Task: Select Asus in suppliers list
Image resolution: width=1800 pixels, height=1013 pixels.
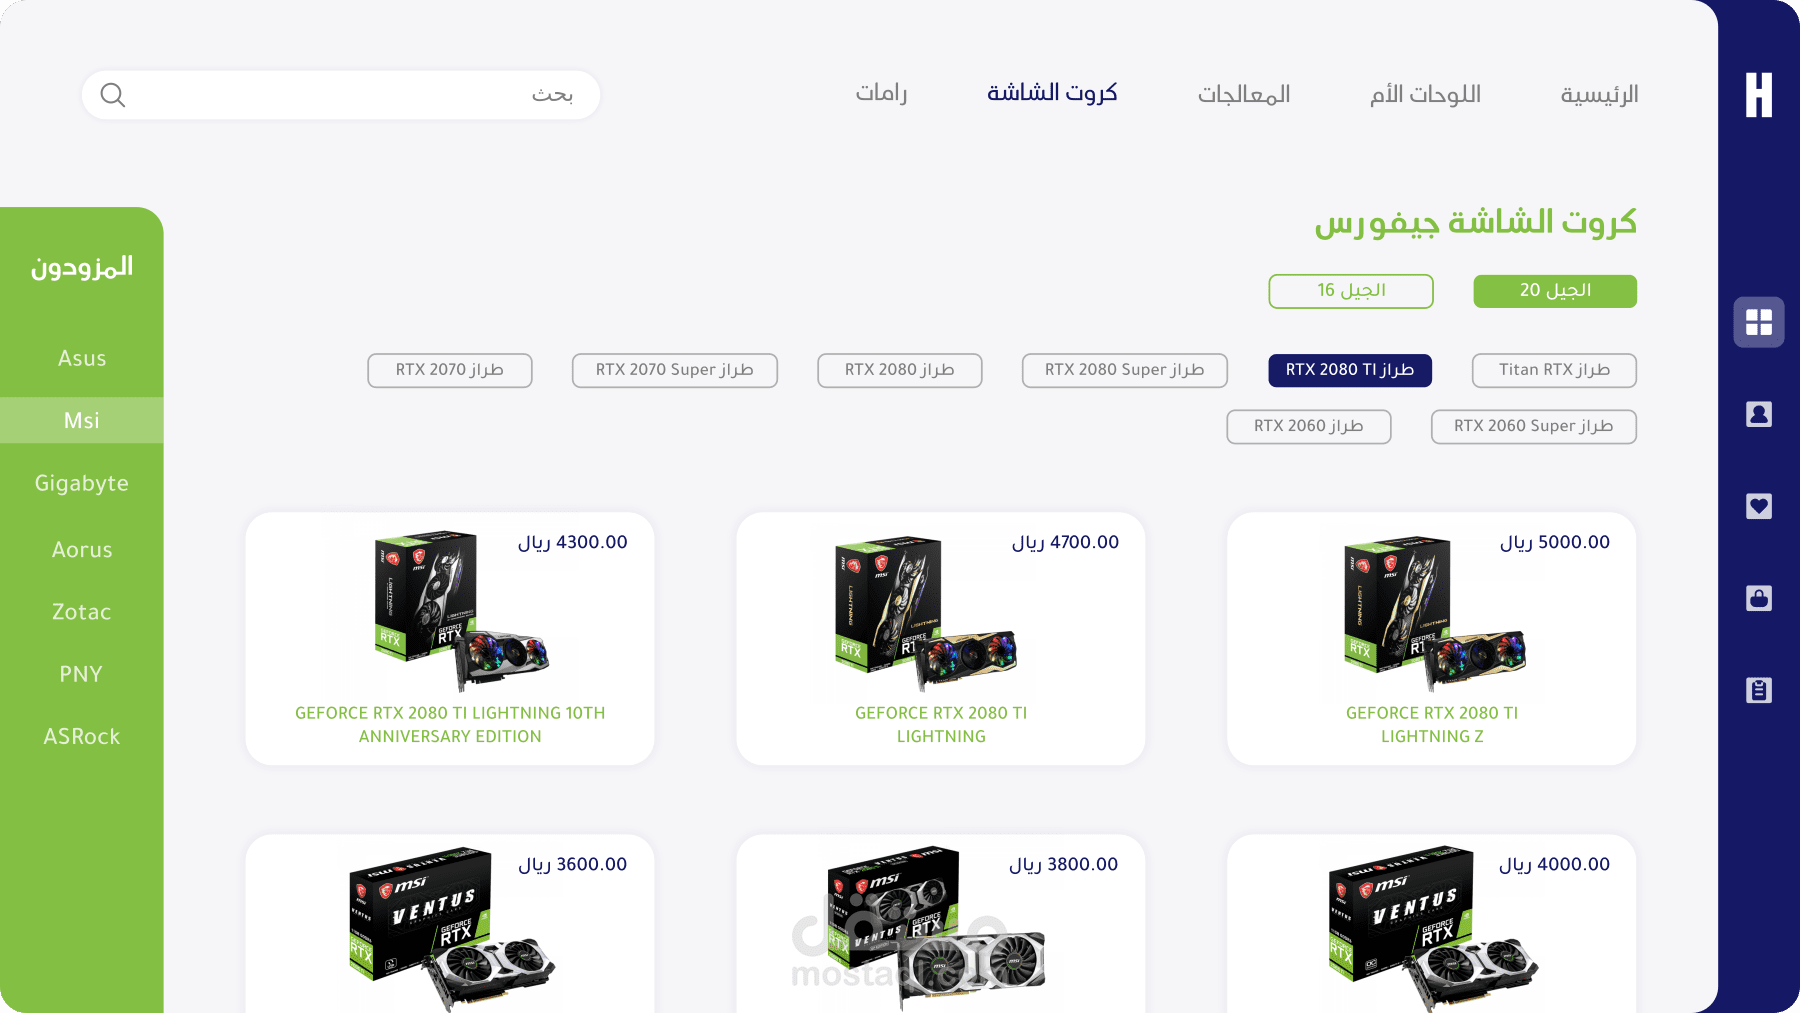Action: click(82, 358)
